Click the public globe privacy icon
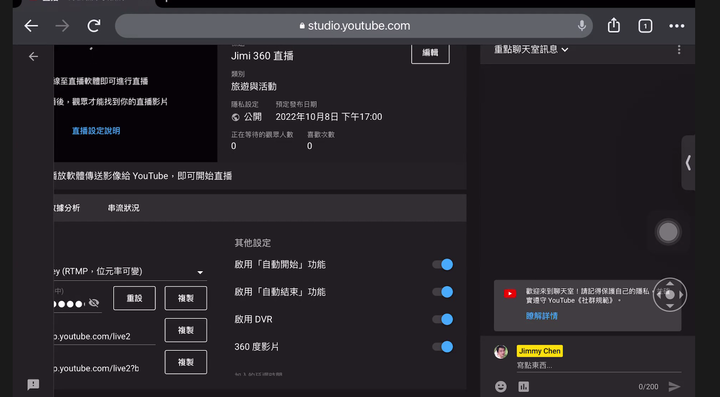Viewport: 720px width, 397px height. 236,117
